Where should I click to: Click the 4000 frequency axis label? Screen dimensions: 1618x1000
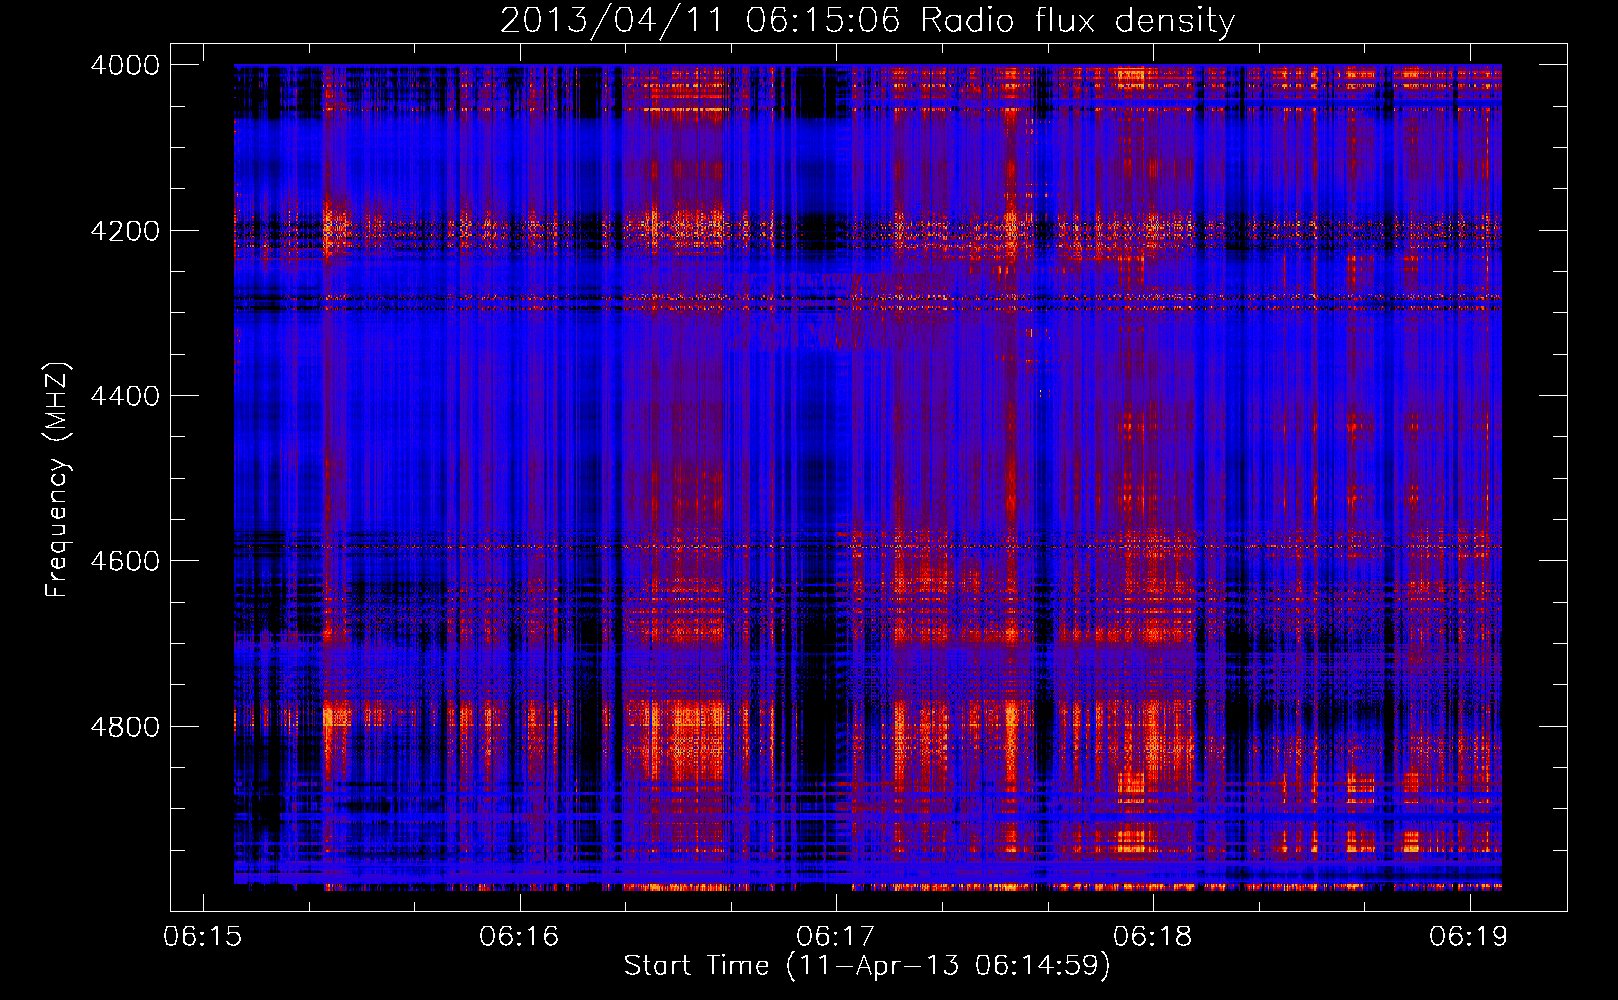125,65
